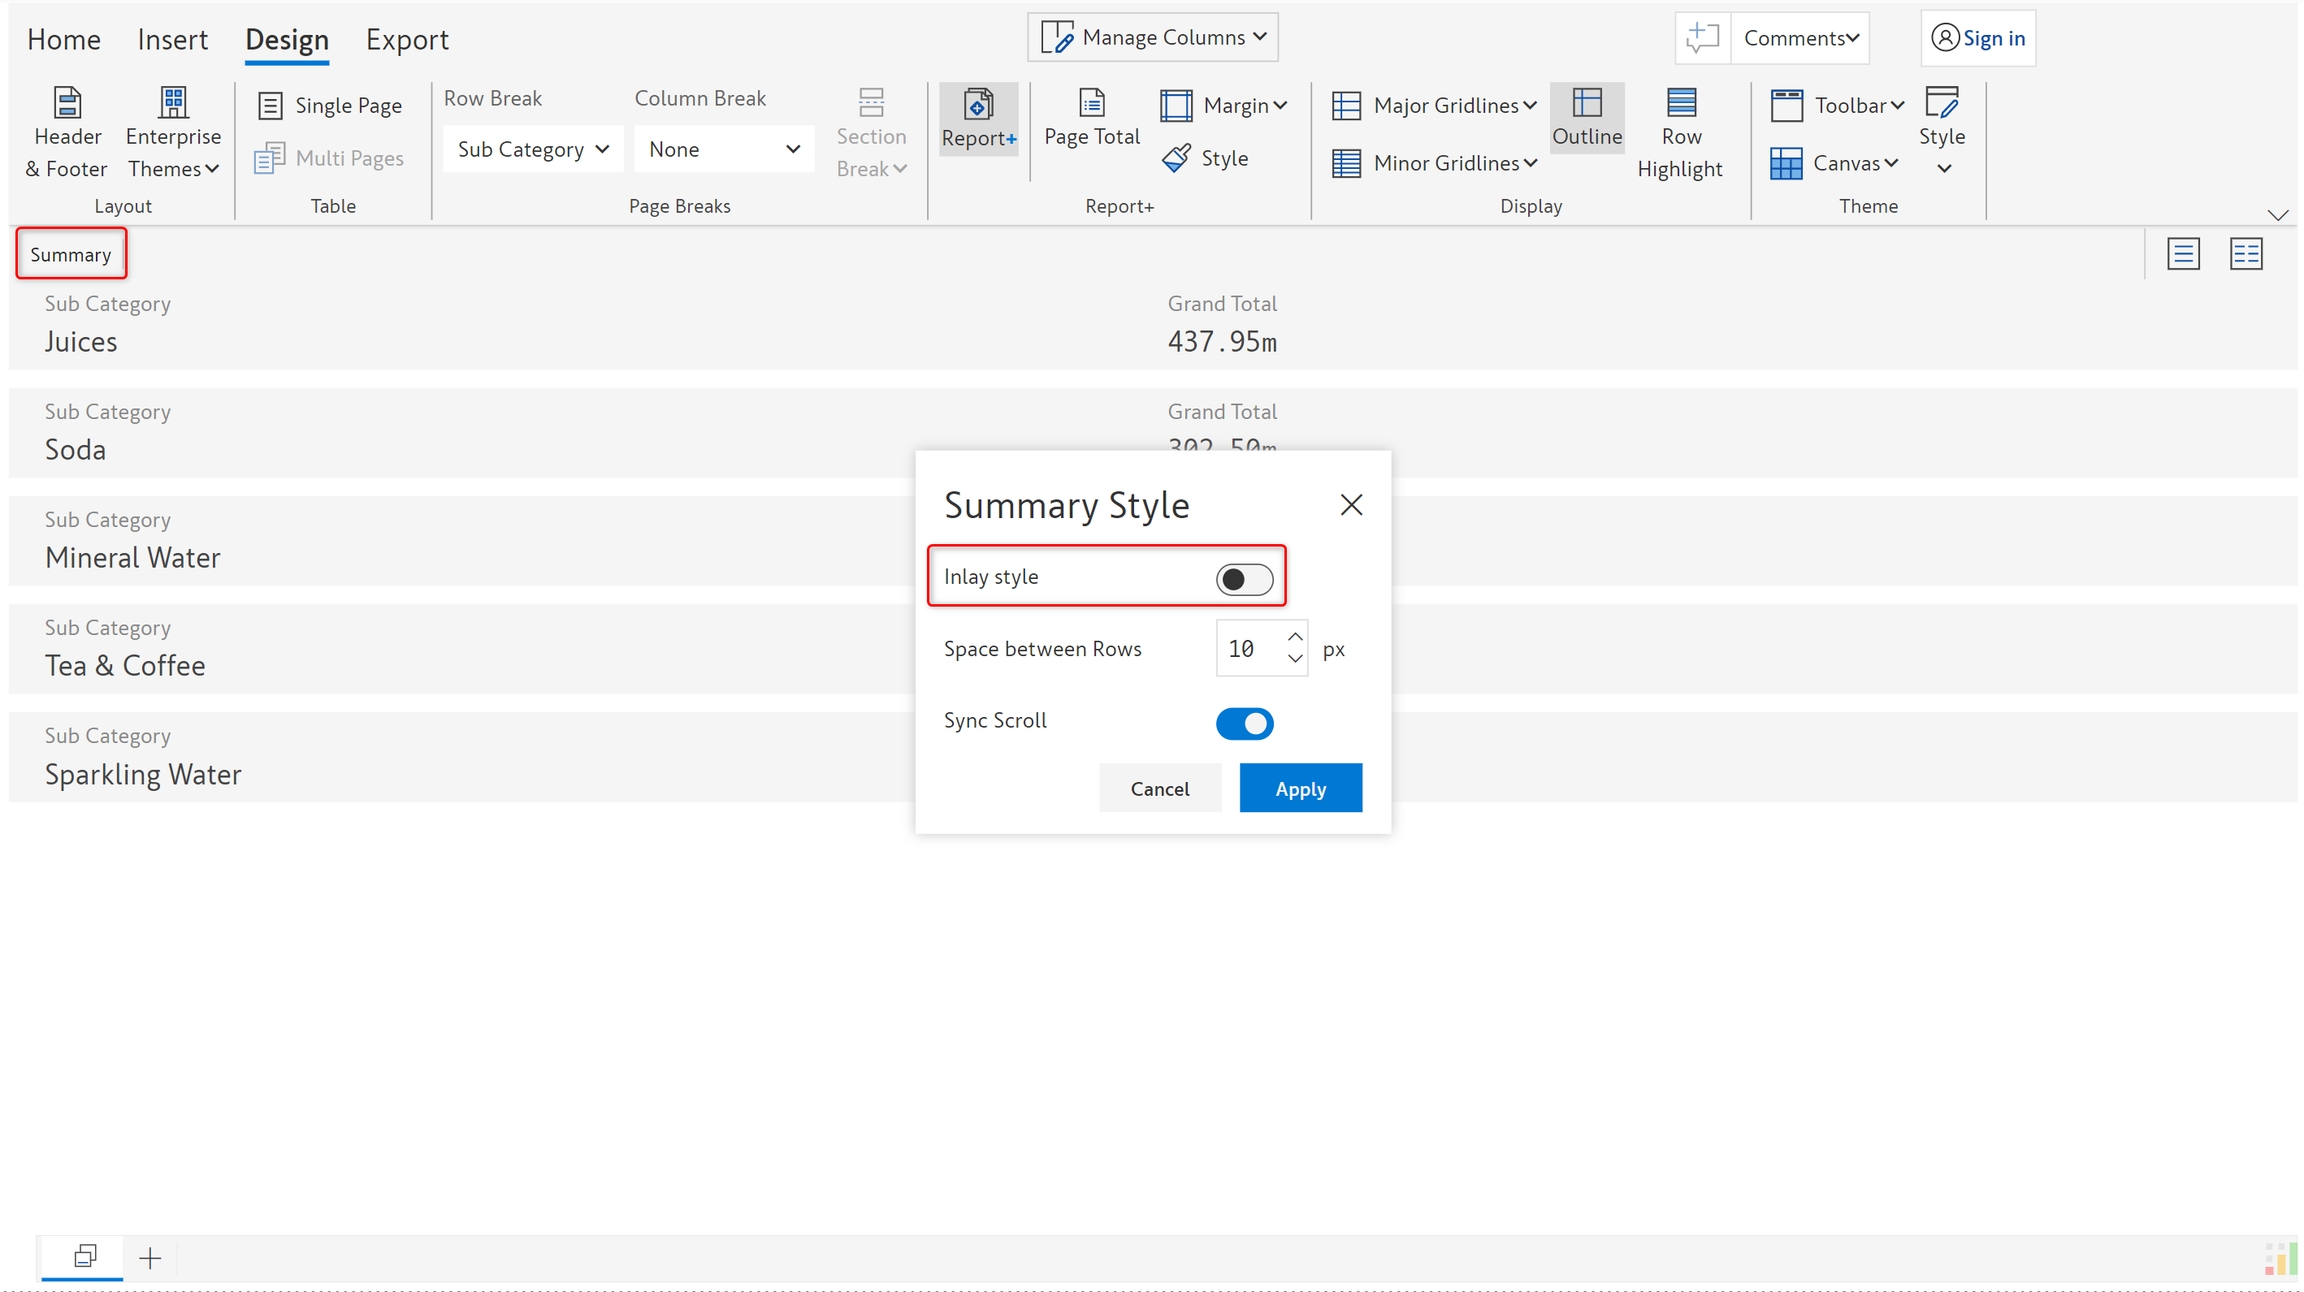Select the Single Page table option

point(330,105)
